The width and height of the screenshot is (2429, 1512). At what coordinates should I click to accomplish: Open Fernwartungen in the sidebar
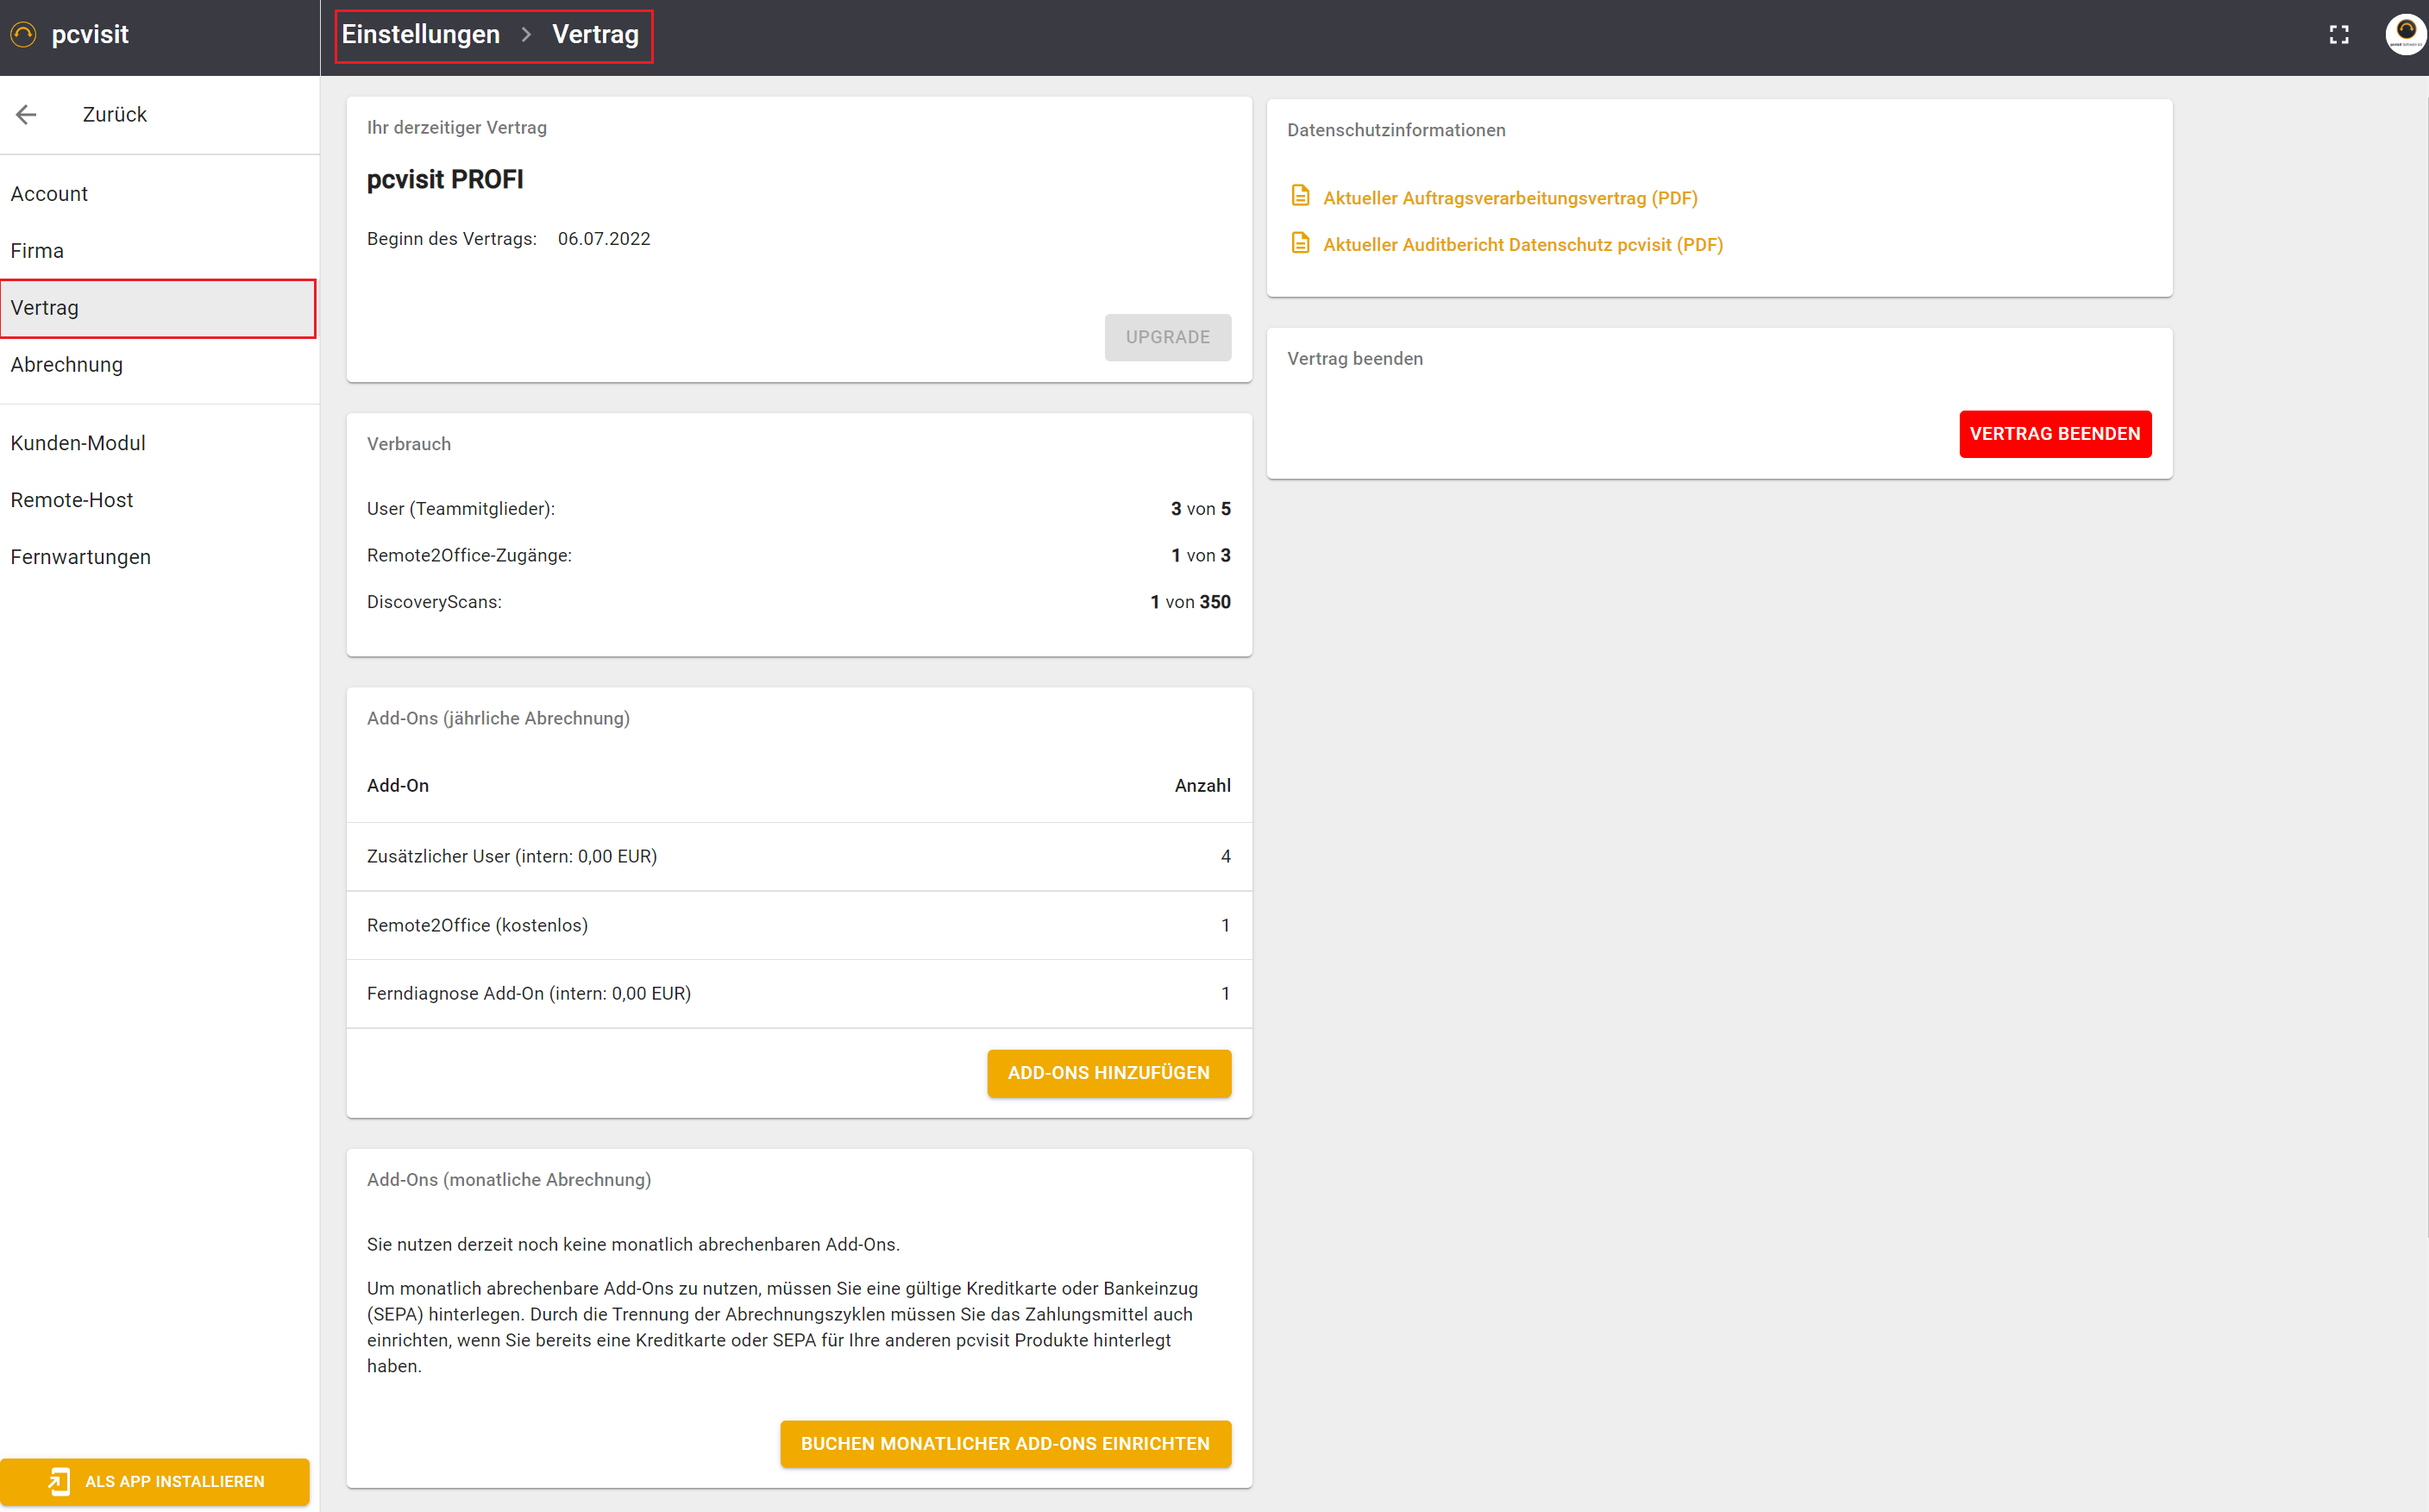(x=81, y=557)
